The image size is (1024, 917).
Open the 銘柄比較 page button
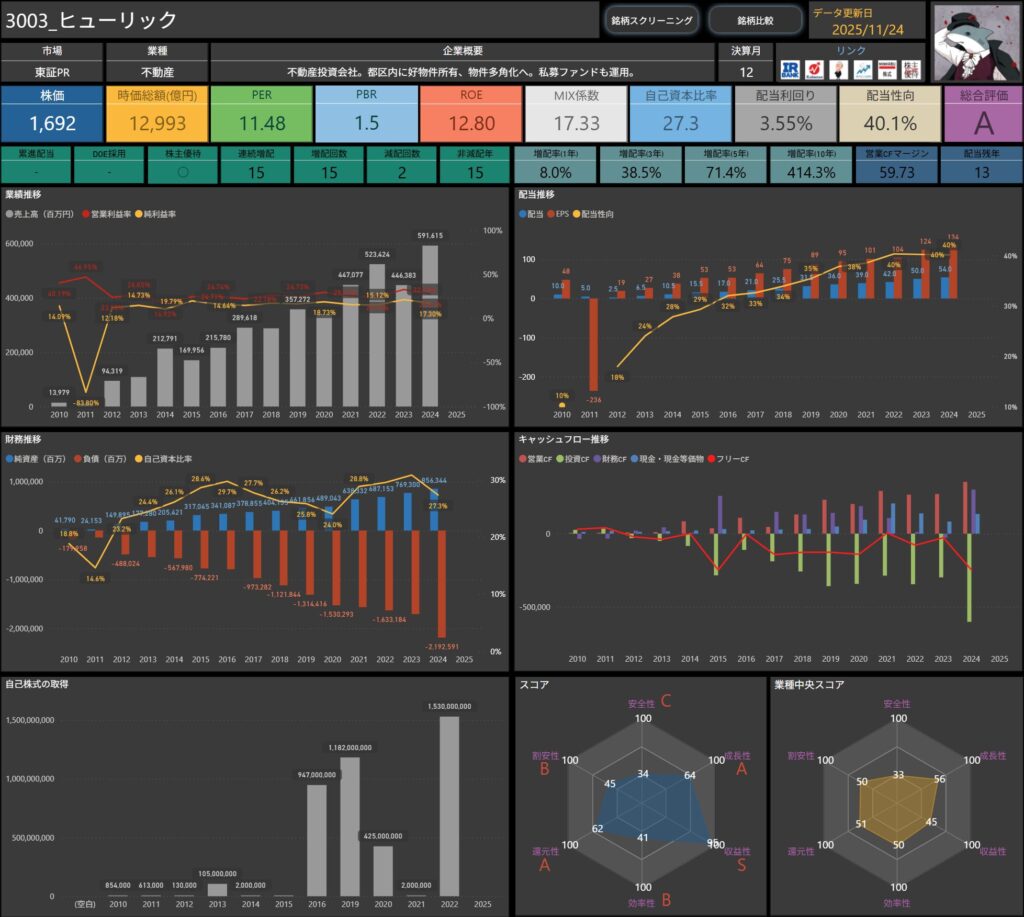755,20
